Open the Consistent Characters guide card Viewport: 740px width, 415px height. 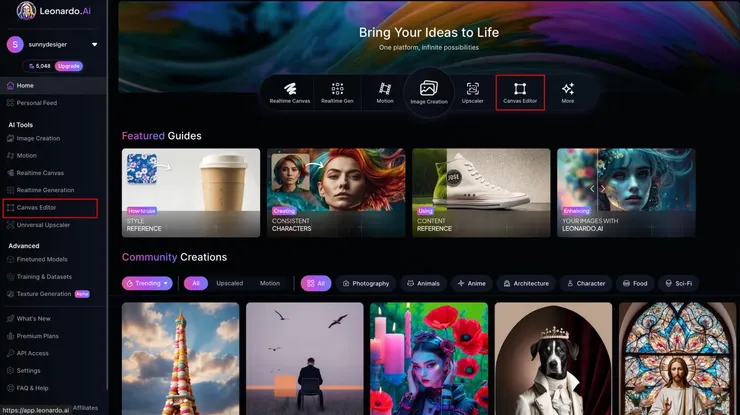click(x=336, y=193)
